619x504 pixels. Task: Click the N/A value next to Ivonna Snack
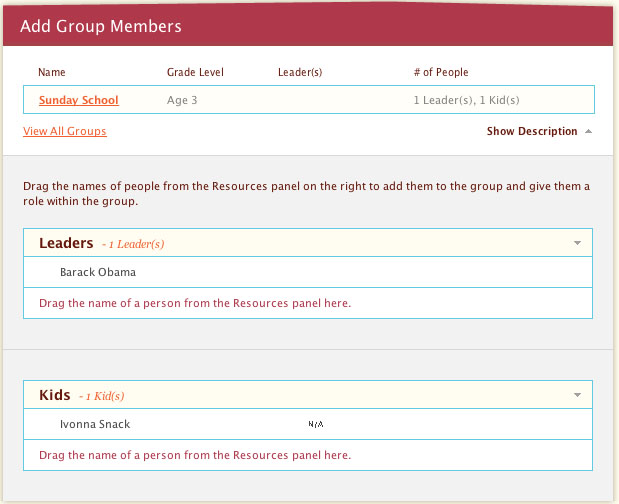pos(317,424)
